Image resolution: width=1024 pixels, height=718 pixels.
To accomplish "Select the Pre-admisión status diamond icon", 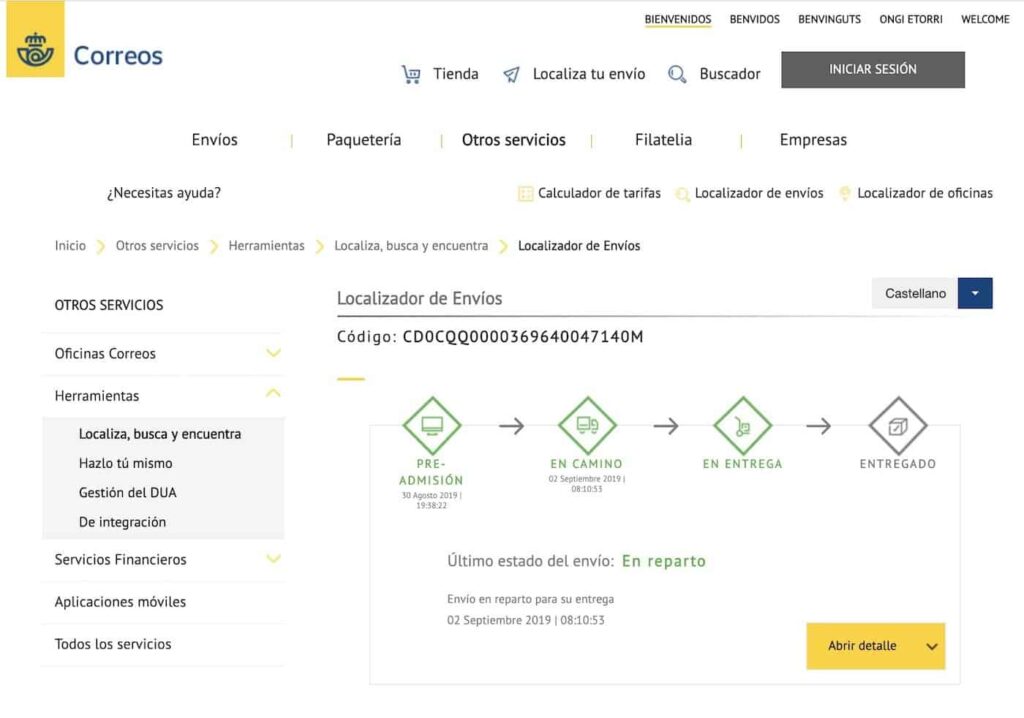I will (x=432, y=426).
